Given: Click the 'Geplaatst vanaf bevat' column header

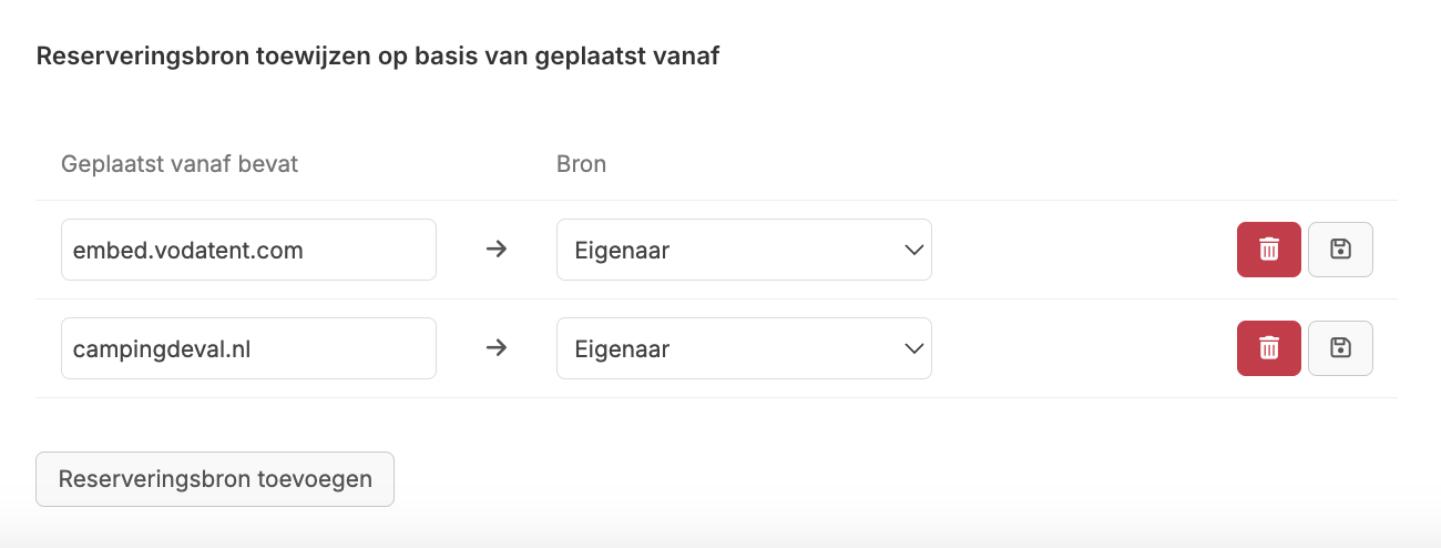Looking at the screenshot, I should point(180,164).
